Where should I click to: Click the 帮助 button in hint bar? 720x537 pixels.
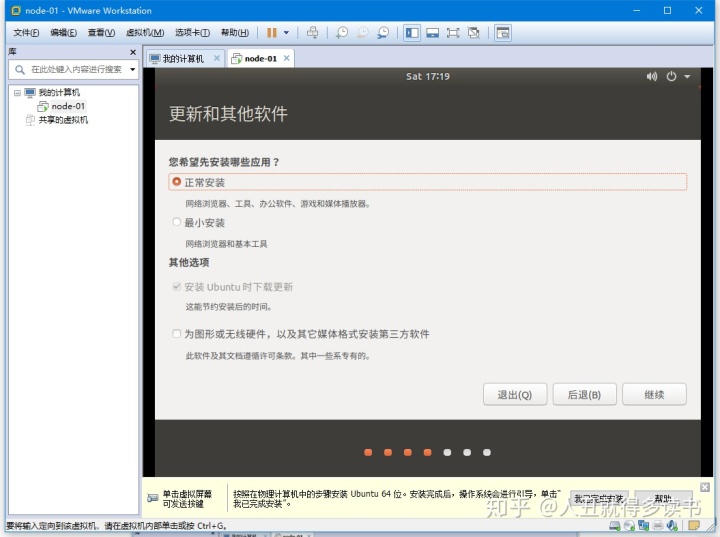[x=664, y=499]
